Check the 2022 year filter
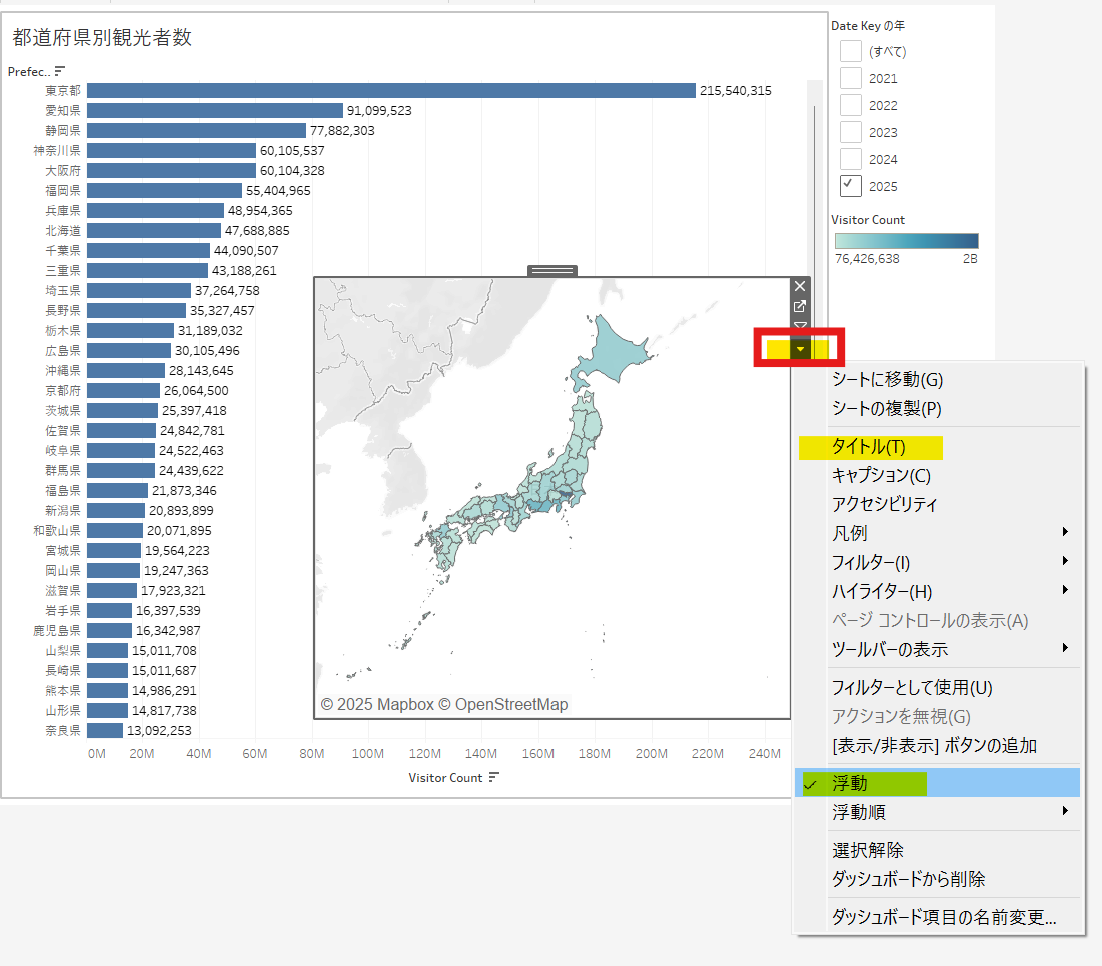Screen dimensions: 1102x966 [x=850, y=105]
